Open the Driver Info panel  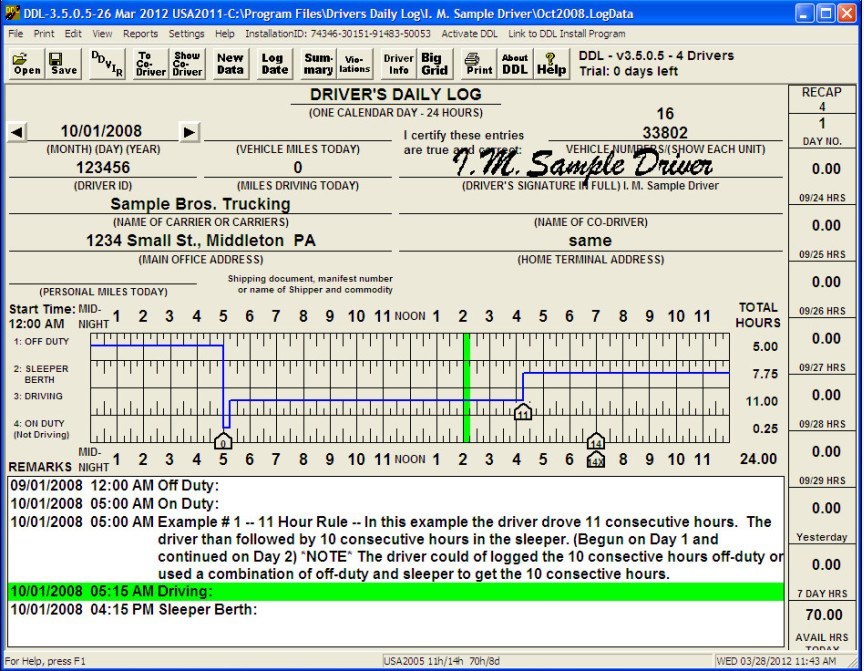click(397, 62)
